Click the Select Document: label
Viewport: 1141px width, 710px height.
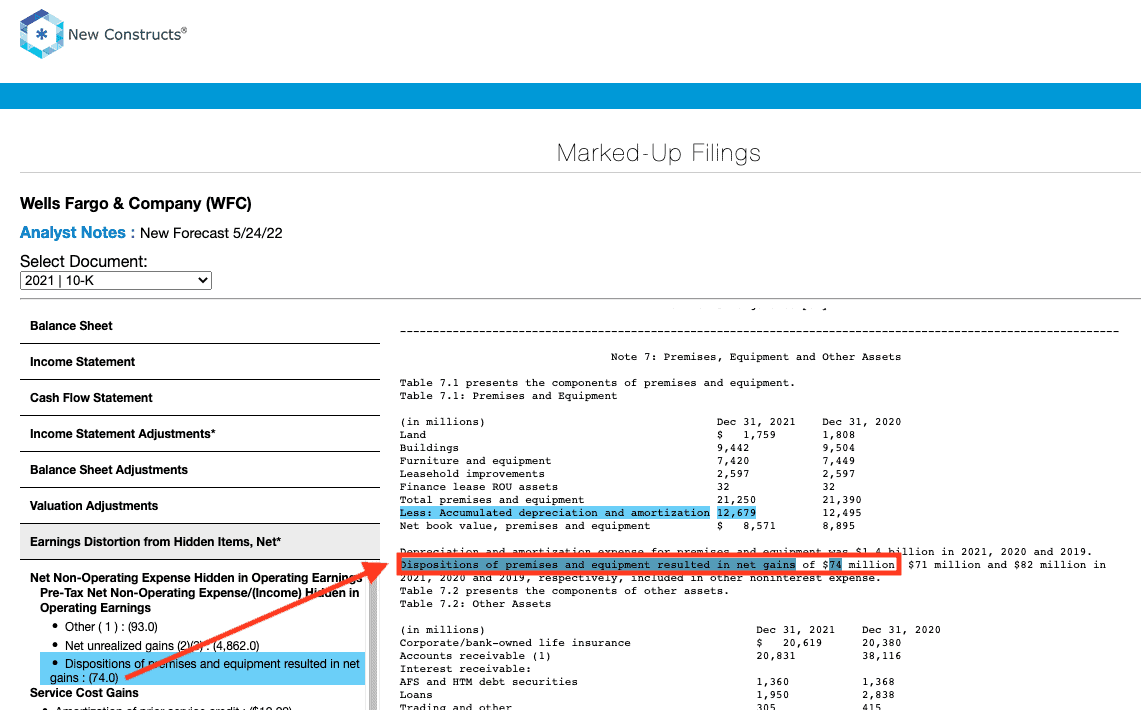tap(83, 261)
